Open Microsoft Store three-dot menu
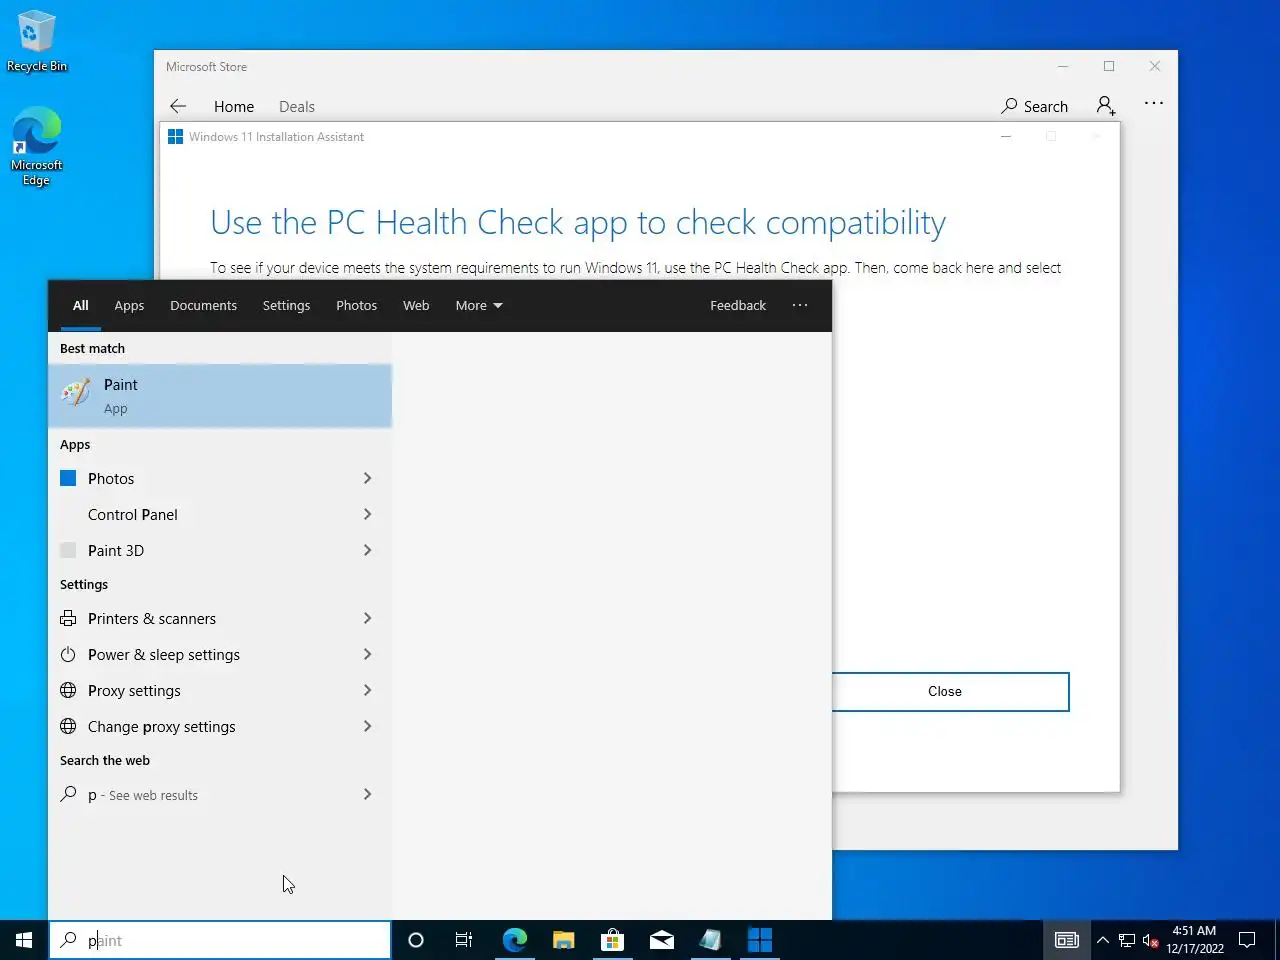Viewport: 1280px width, 960px height. (1154, 103)
